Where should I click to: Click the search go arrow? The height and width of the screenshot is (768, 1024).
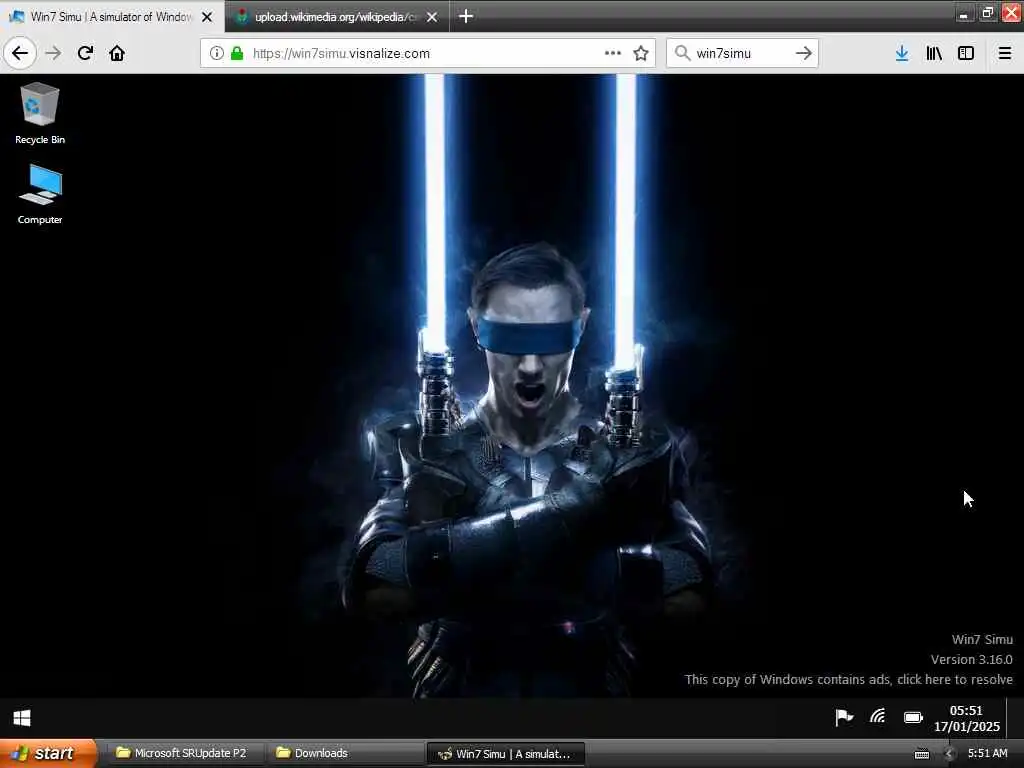coord(804,53)
